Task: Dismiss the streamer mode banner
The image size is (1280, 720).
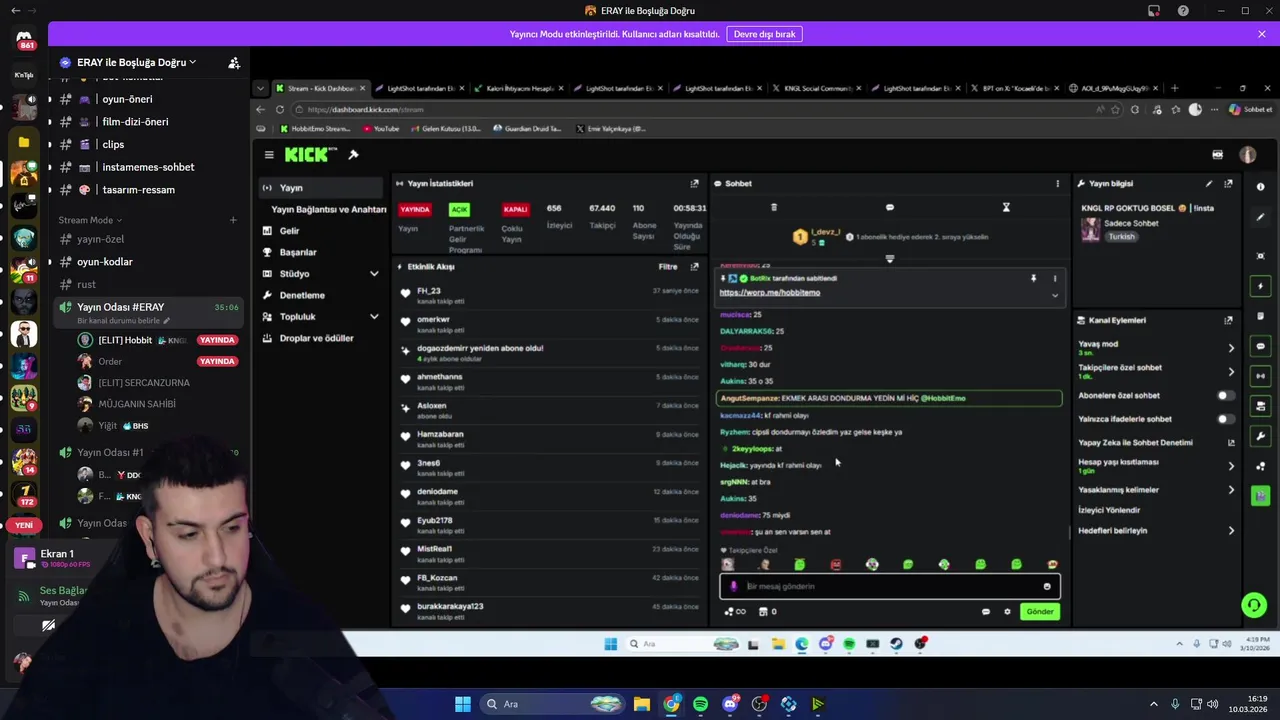Action: point(1262,34)
